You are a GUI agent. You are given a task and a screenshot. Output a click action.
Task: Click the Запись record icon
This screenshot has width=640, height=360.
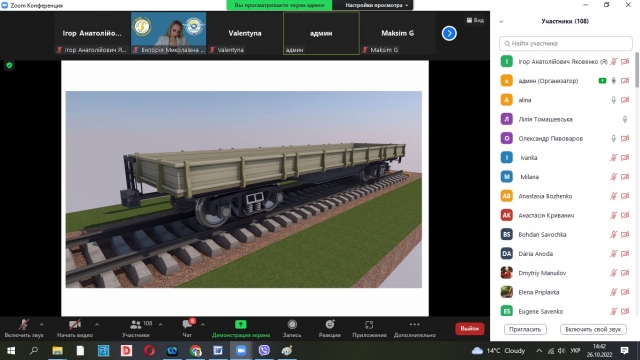click(292, 324)
